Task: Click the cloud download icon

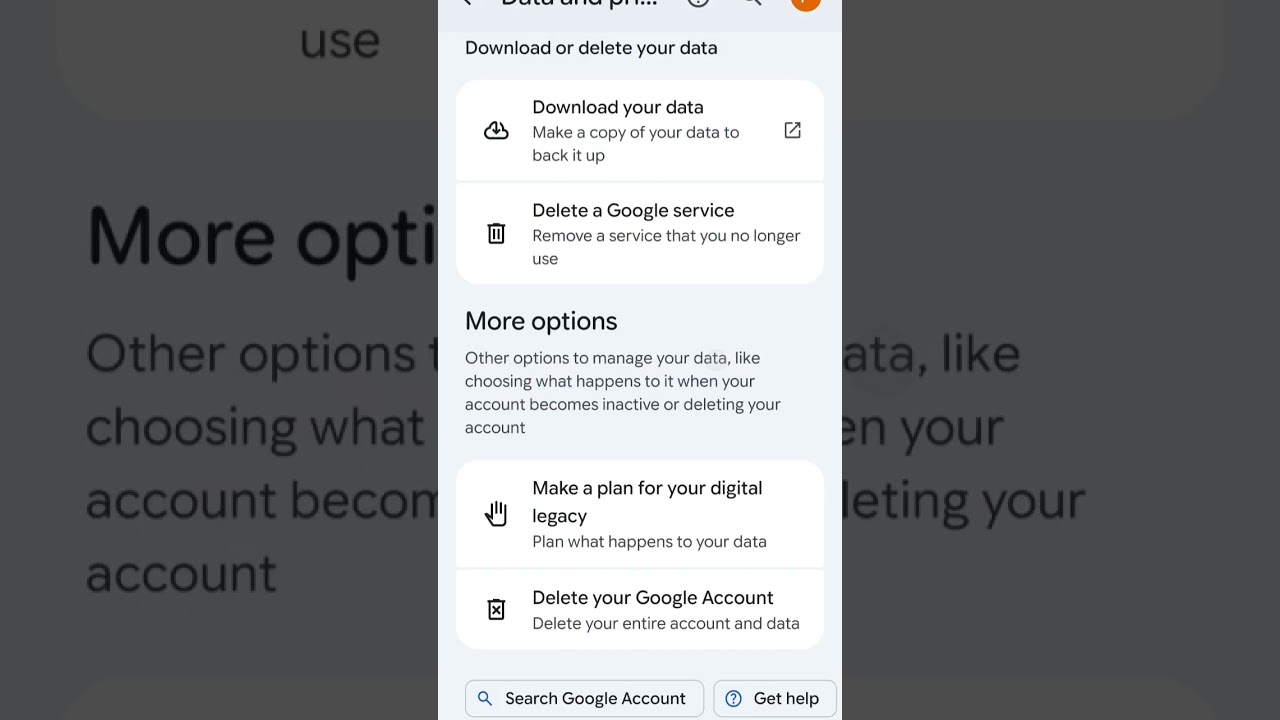Action: (496, 131)
